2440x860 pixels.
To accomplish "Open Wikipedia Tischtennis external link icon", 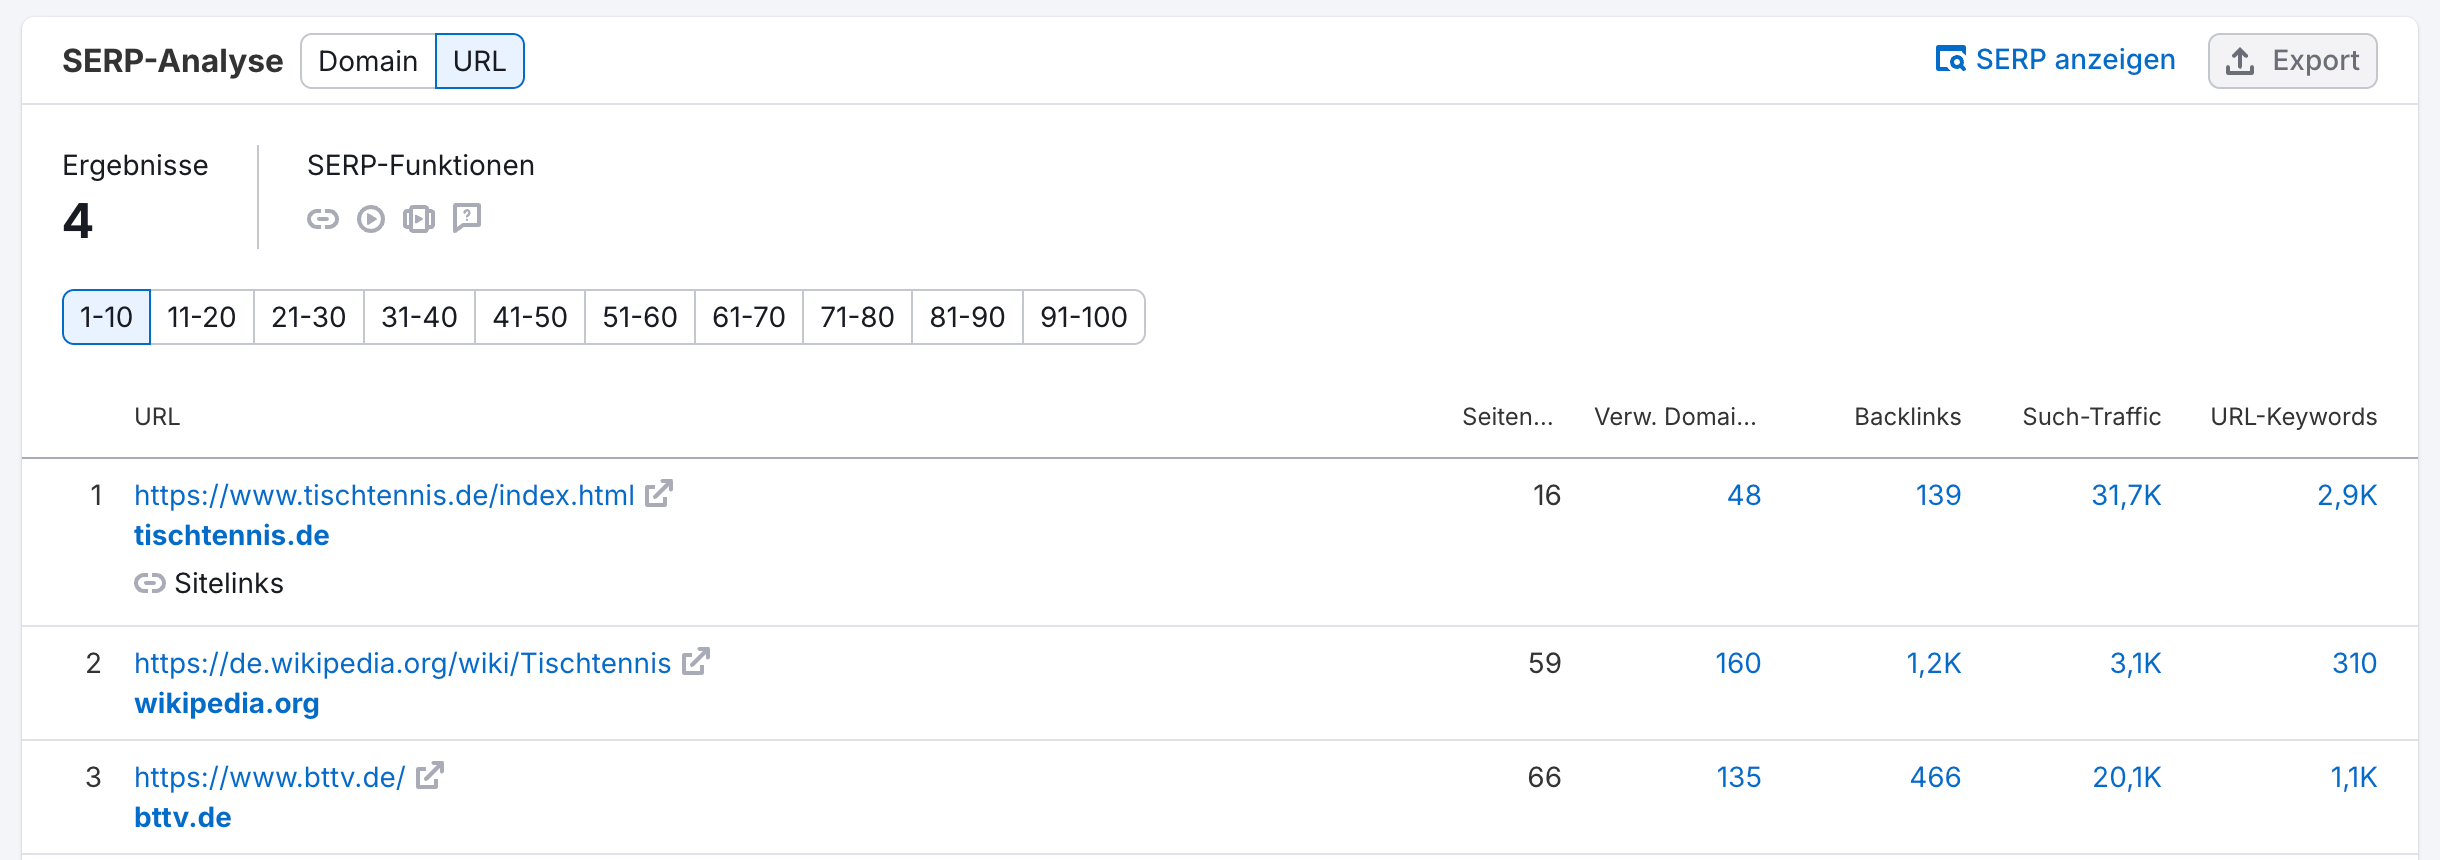I will [695, 662].
